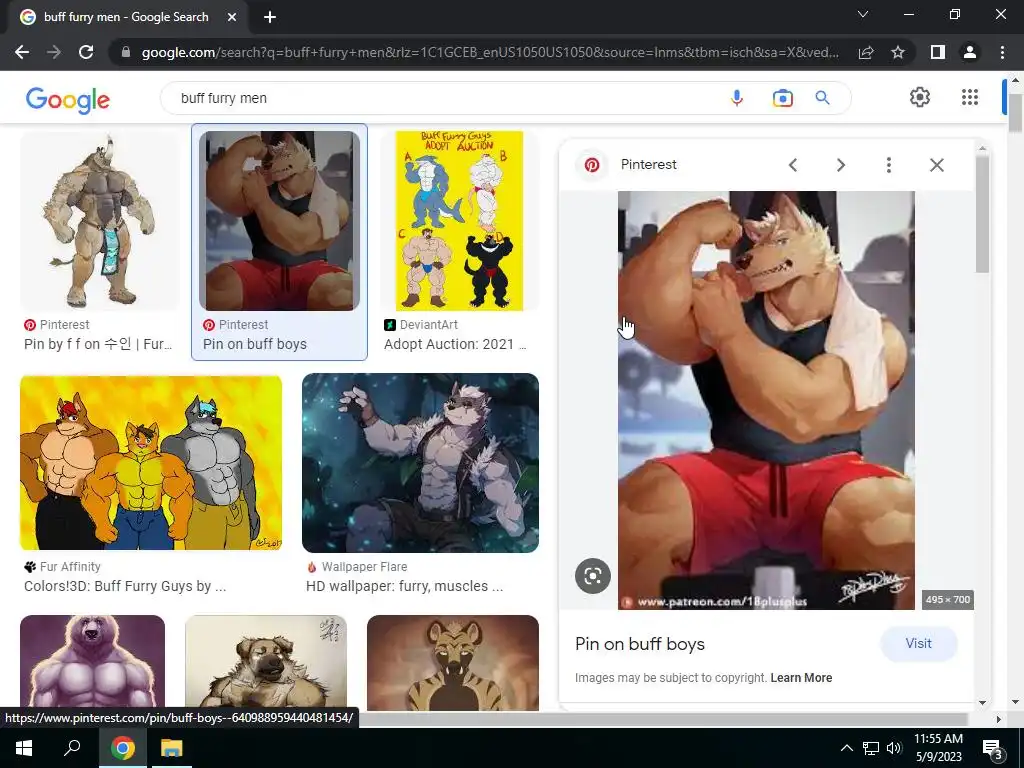
Task: Click the large preview image
Action: pyautogui.click(x=766, y=400)
